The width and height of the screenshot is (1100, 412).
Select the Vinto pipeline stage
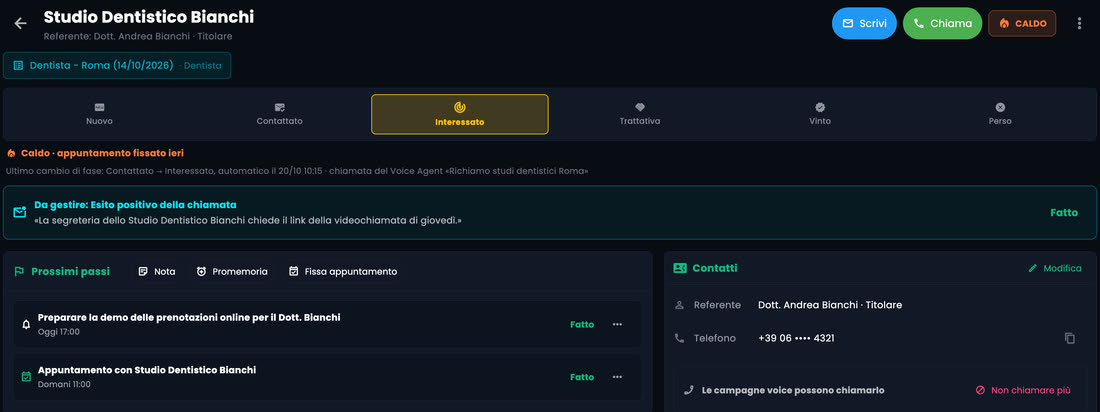point(819,114)
